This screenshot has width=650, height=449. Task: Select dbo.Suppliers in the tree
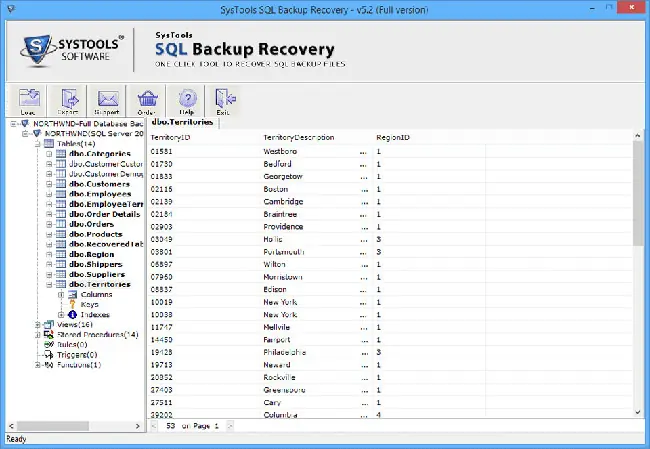[97, 274]
